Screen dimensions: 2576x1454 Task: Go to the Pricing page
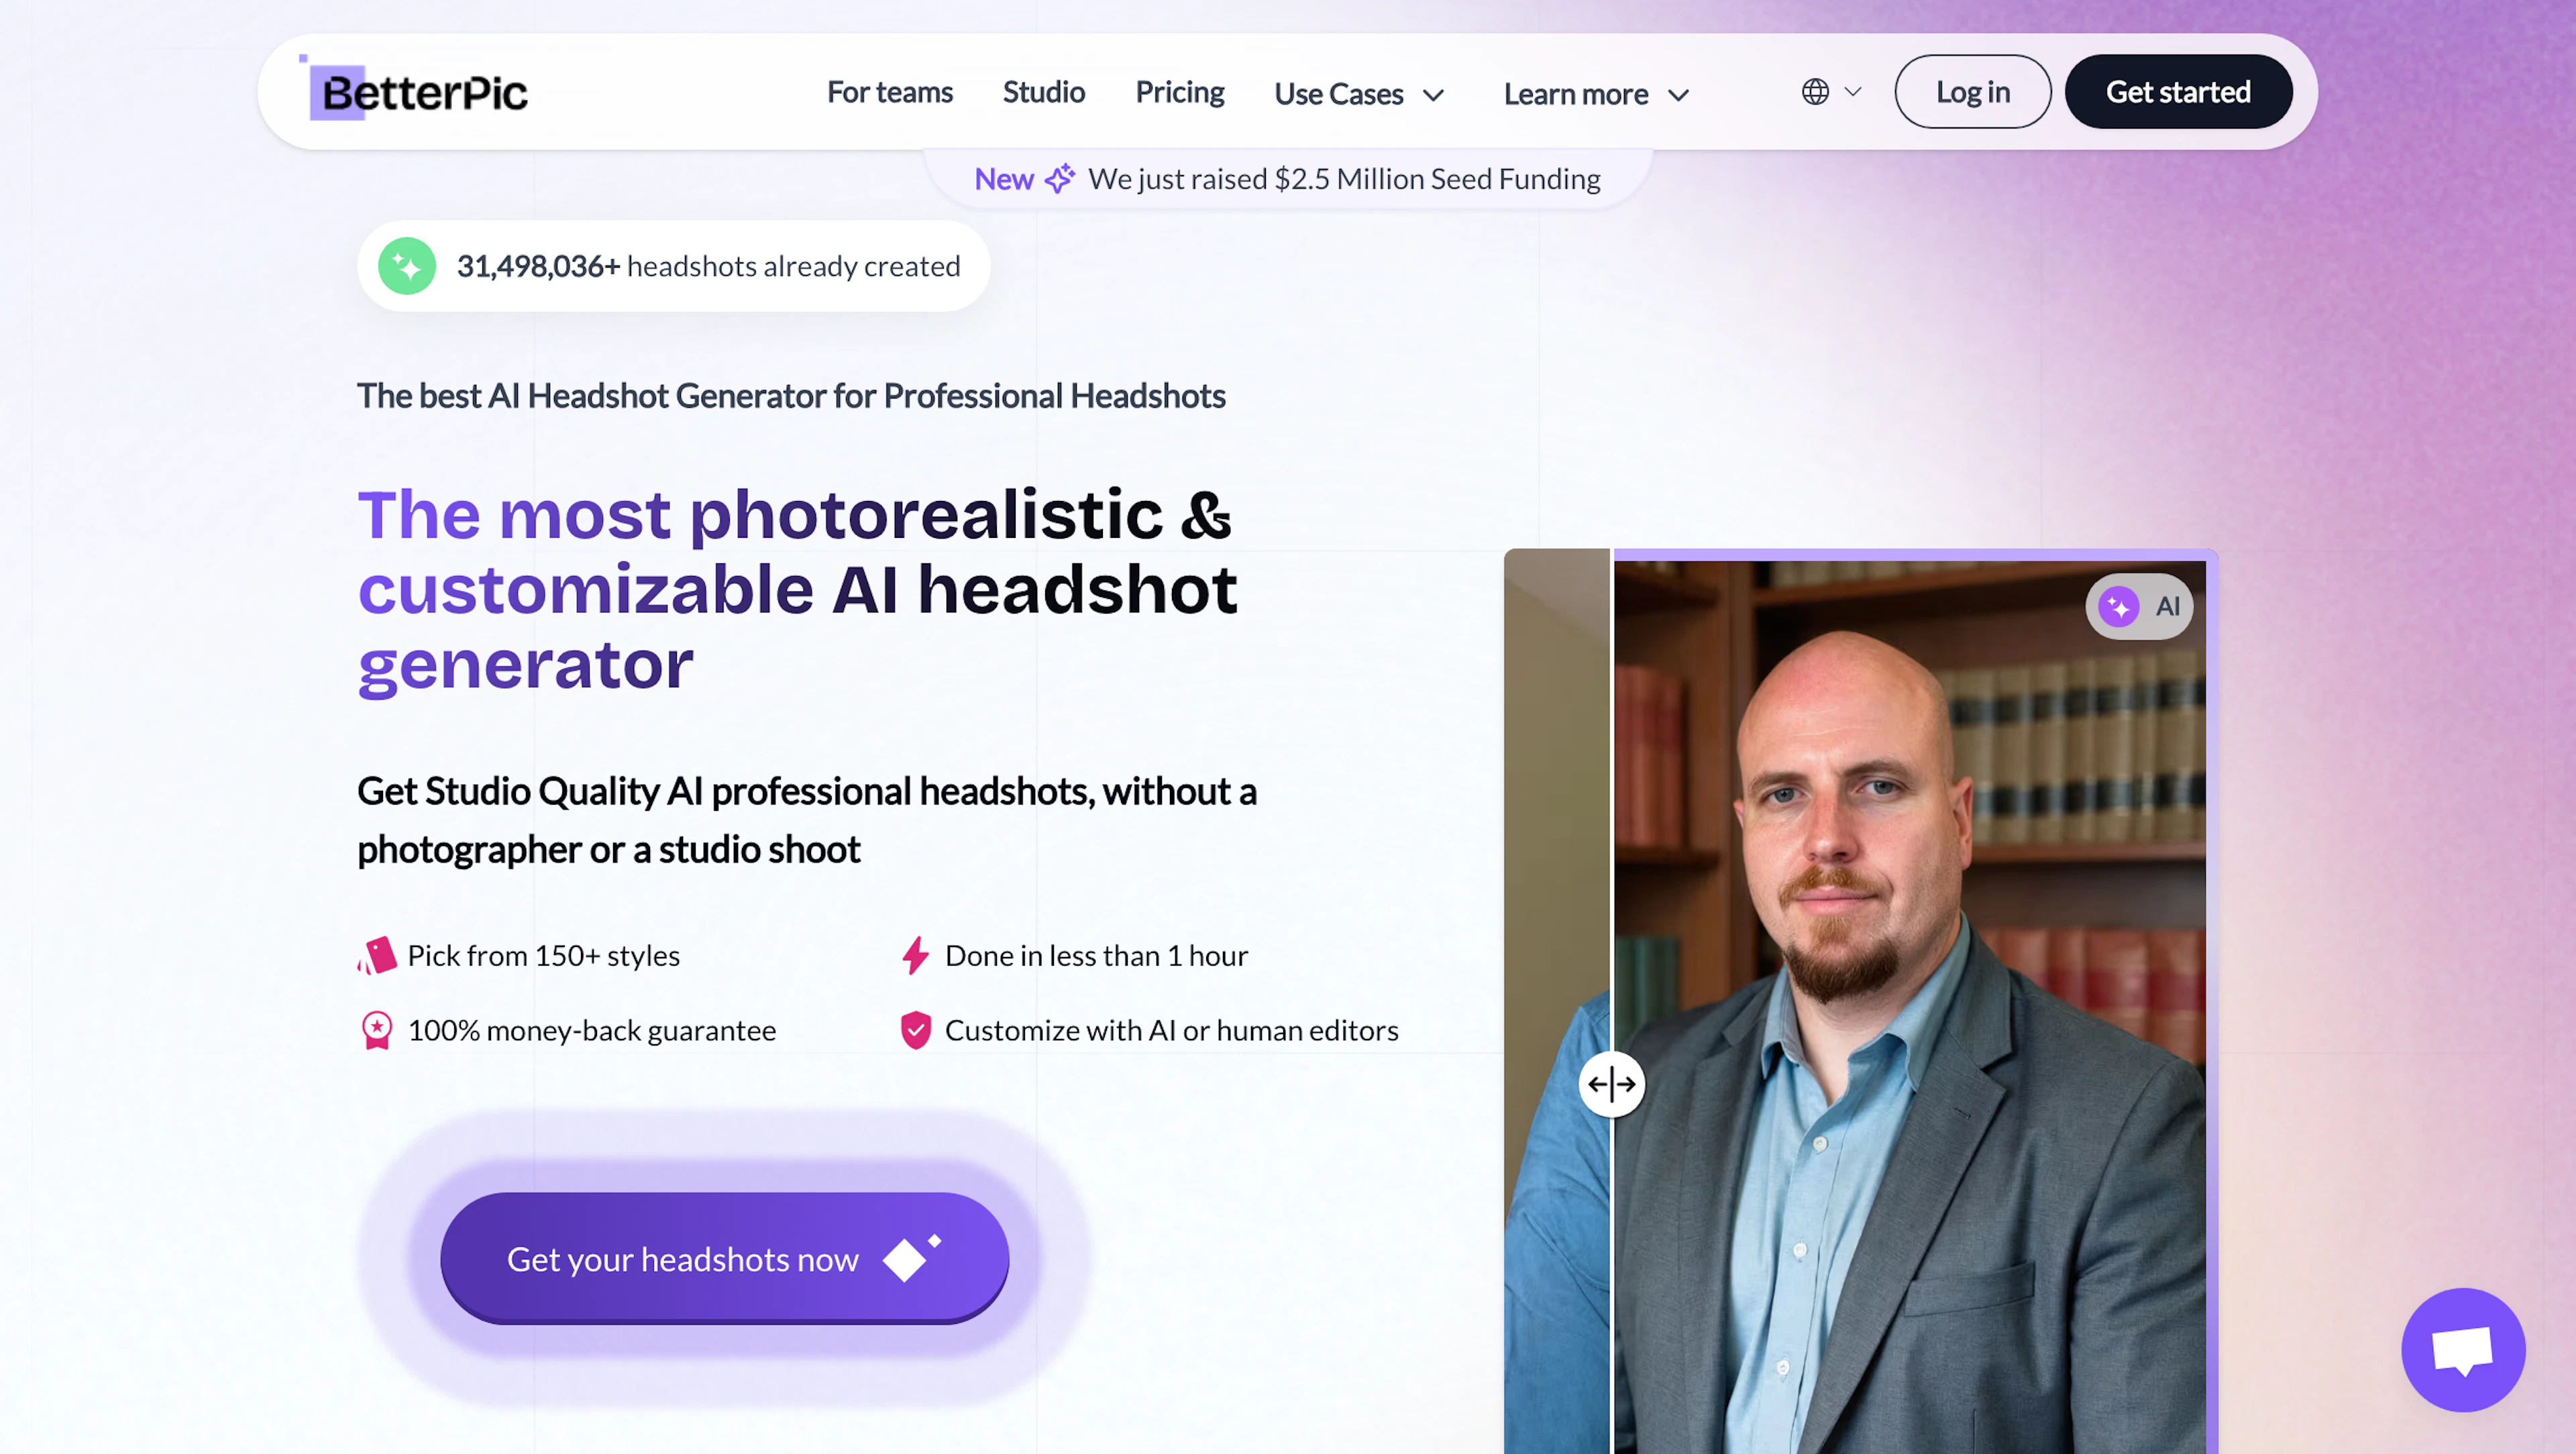pyautogui.click(x=1179, y=92)
